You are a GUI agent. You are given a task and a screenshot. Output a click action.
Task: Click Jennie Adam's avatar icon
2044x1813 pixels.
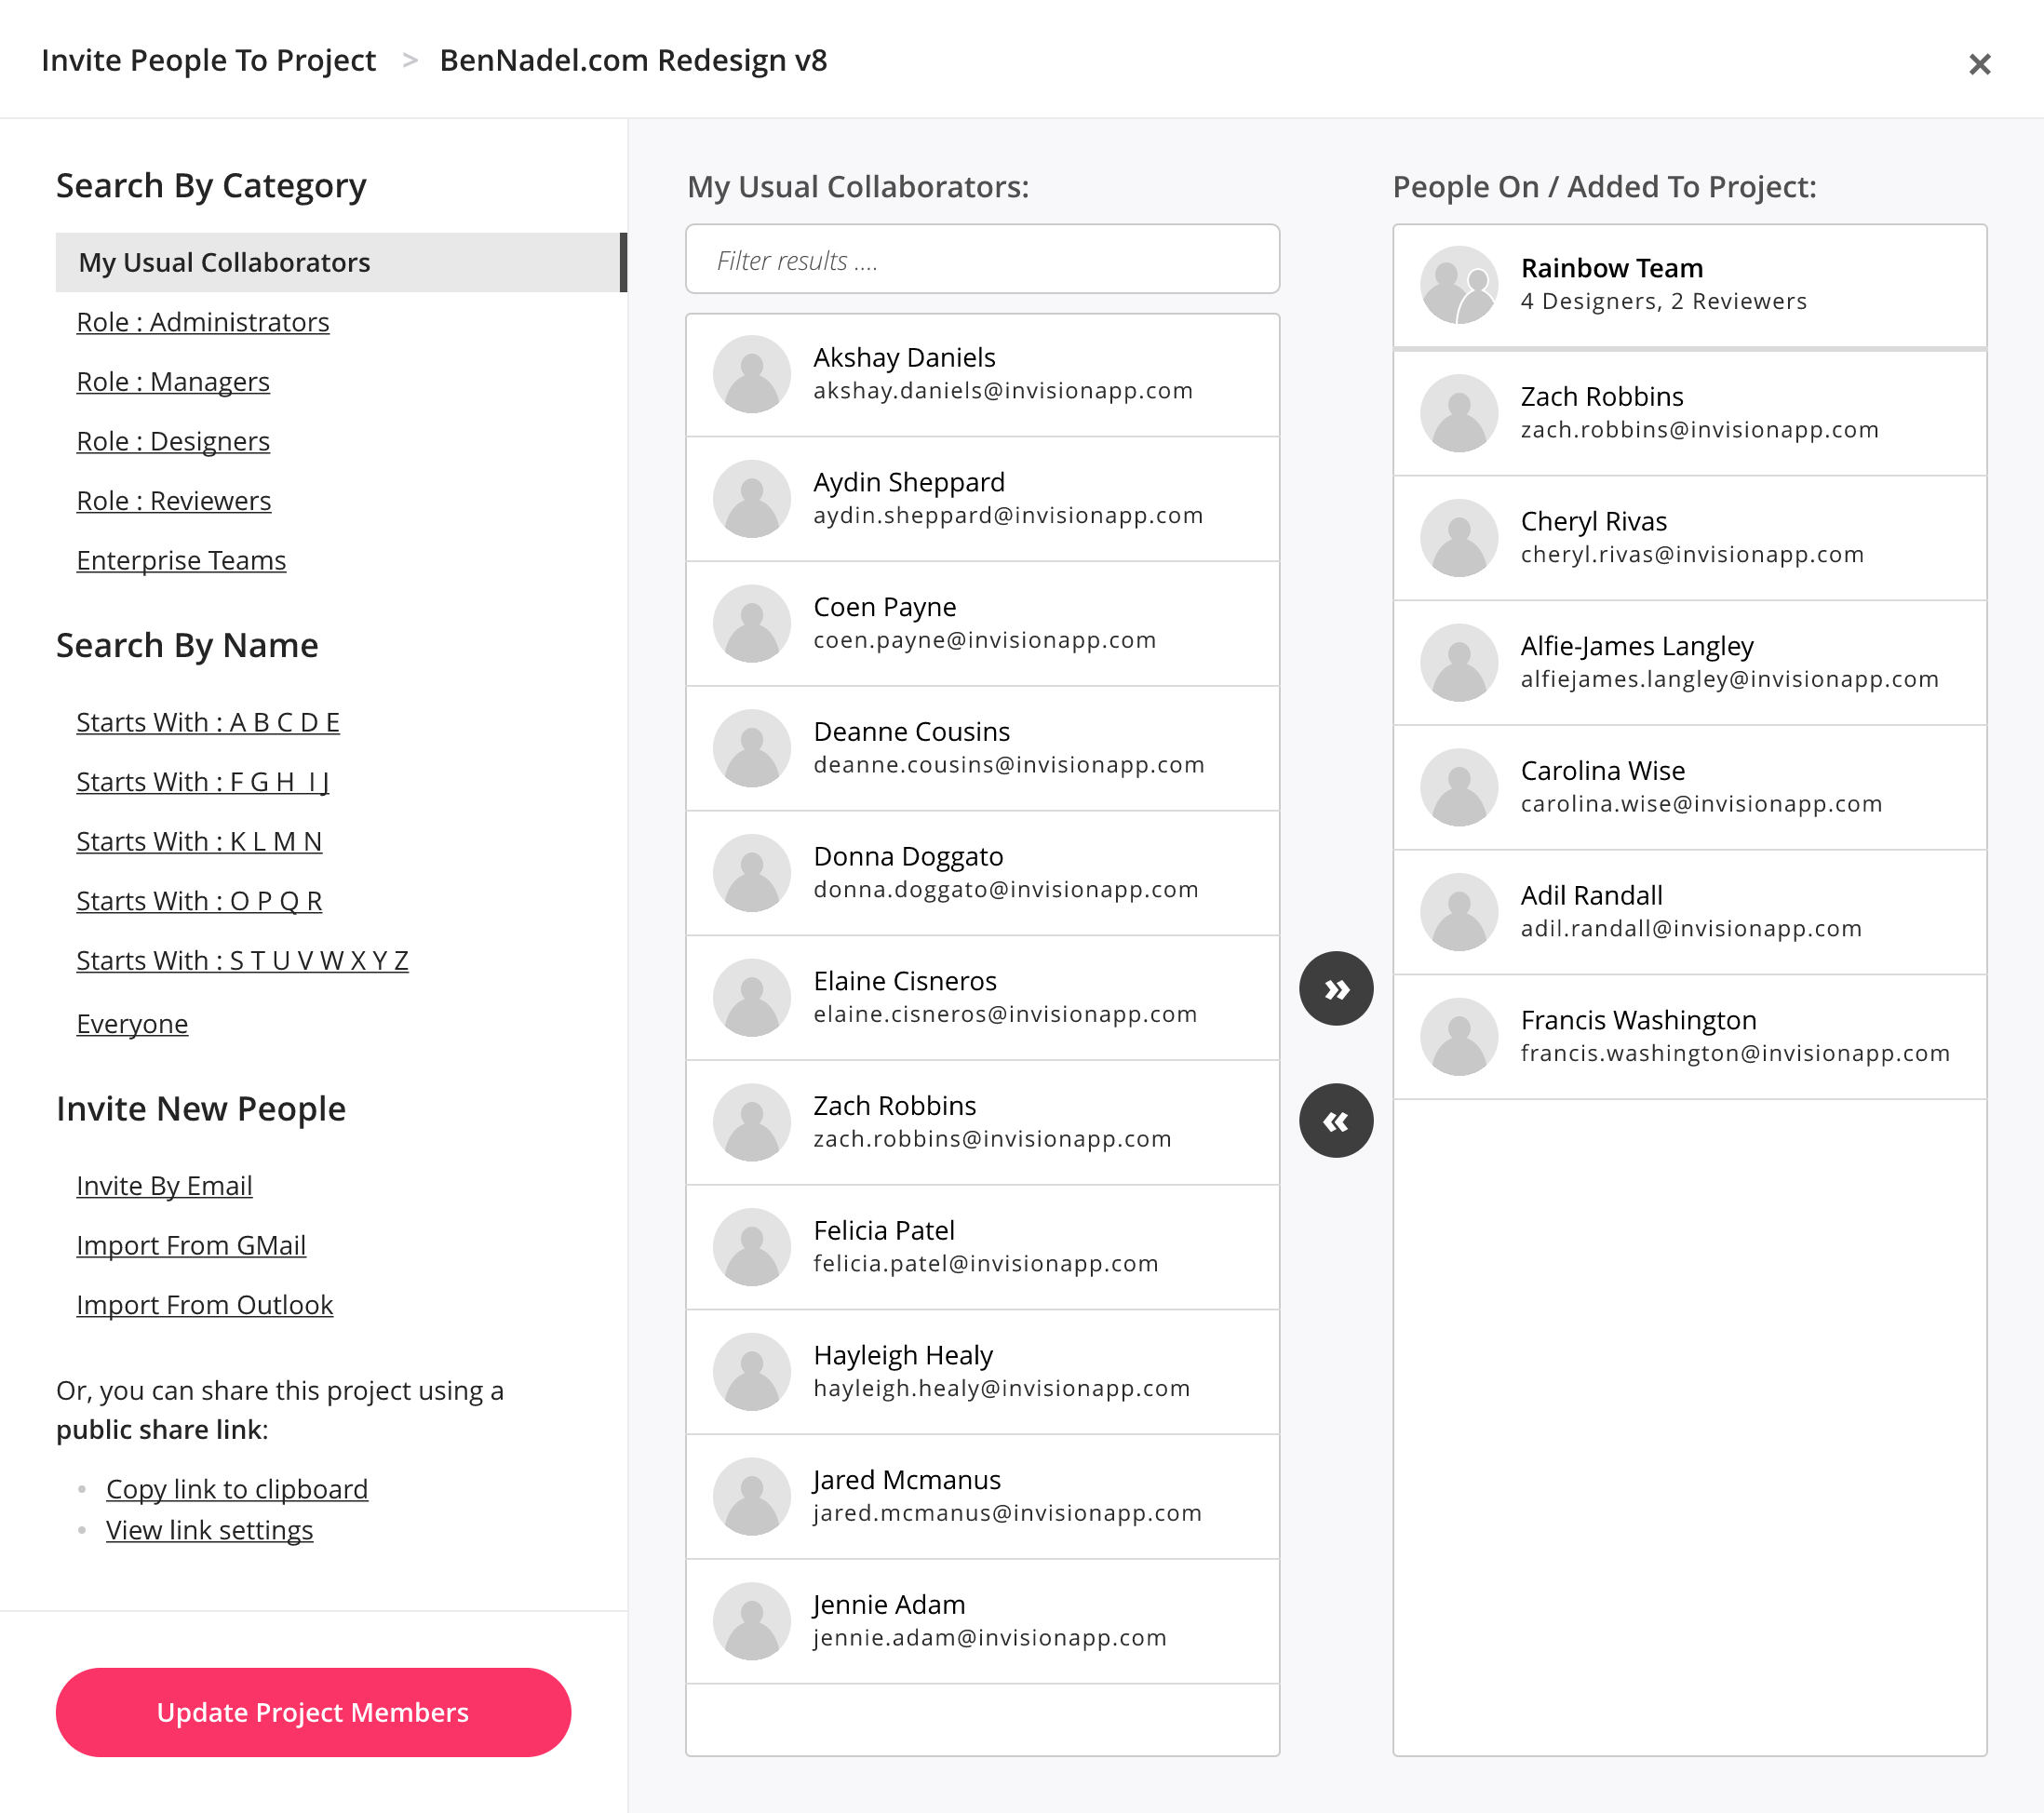pos(752,1621)
